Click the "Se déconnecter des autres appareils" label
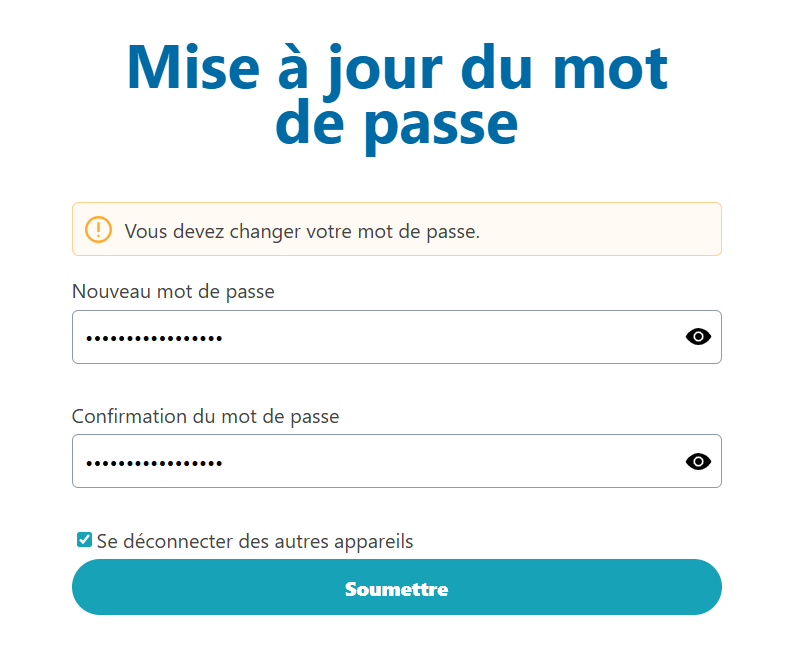This screenshot has width=812, height=654. point(254,541)
